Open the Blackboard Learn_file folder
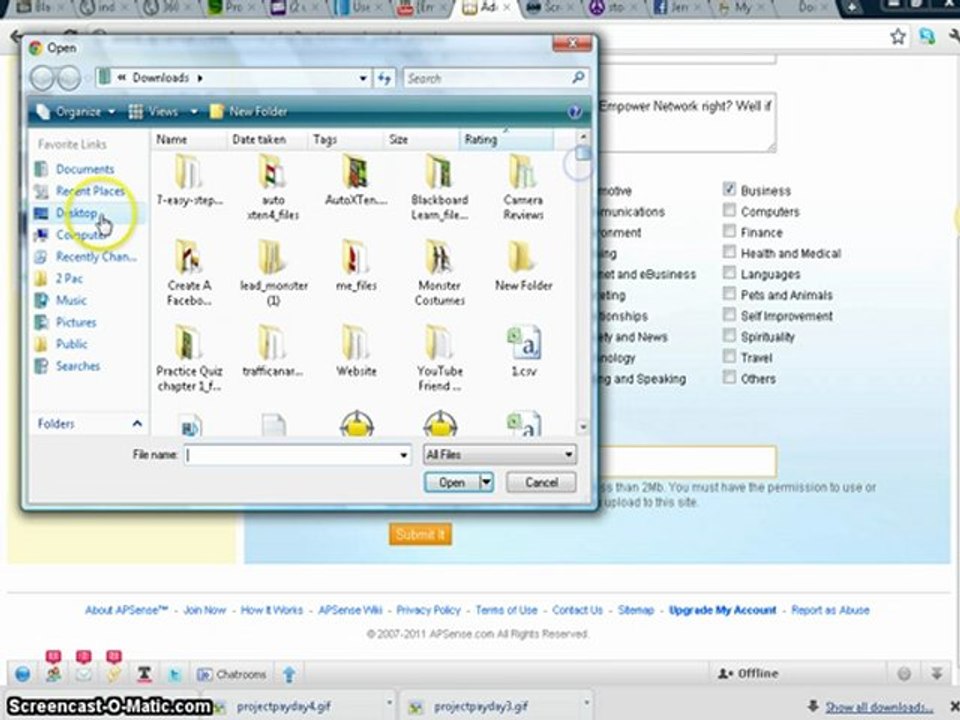 (439, 187)
